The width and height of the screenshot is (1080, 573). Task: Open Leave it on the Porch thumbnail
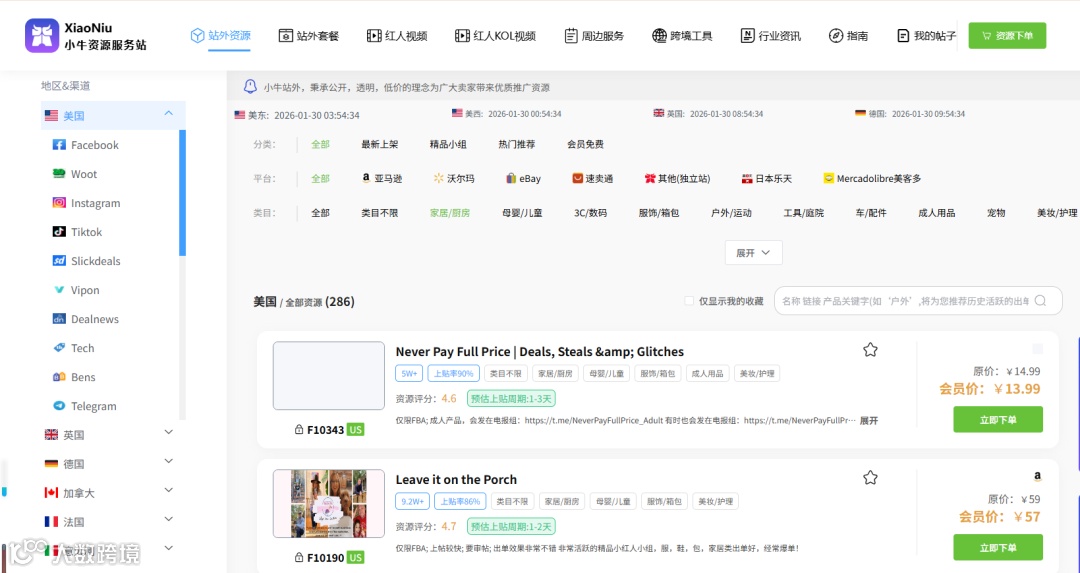329,503
